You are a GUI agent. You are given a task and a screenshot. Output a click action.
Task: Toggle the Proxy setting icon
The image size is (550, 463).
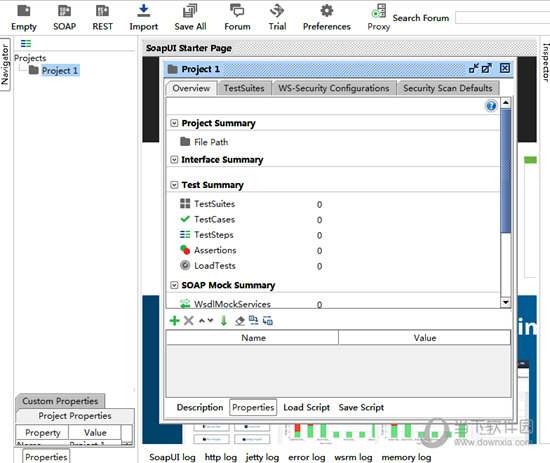tap(379, 11)
